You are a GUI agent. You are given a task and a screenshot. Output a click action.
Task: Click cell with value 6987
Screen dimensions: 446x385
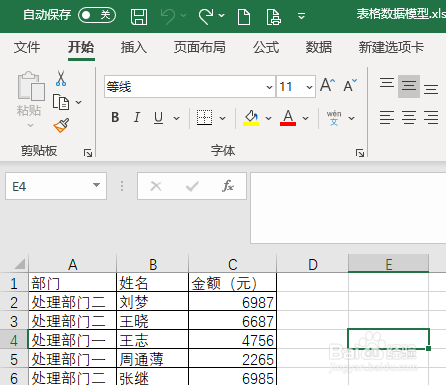233,302
